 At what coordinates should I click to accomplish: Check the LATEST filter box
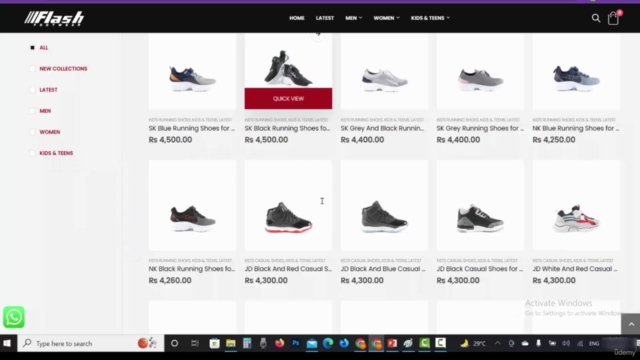coord(32,90)
